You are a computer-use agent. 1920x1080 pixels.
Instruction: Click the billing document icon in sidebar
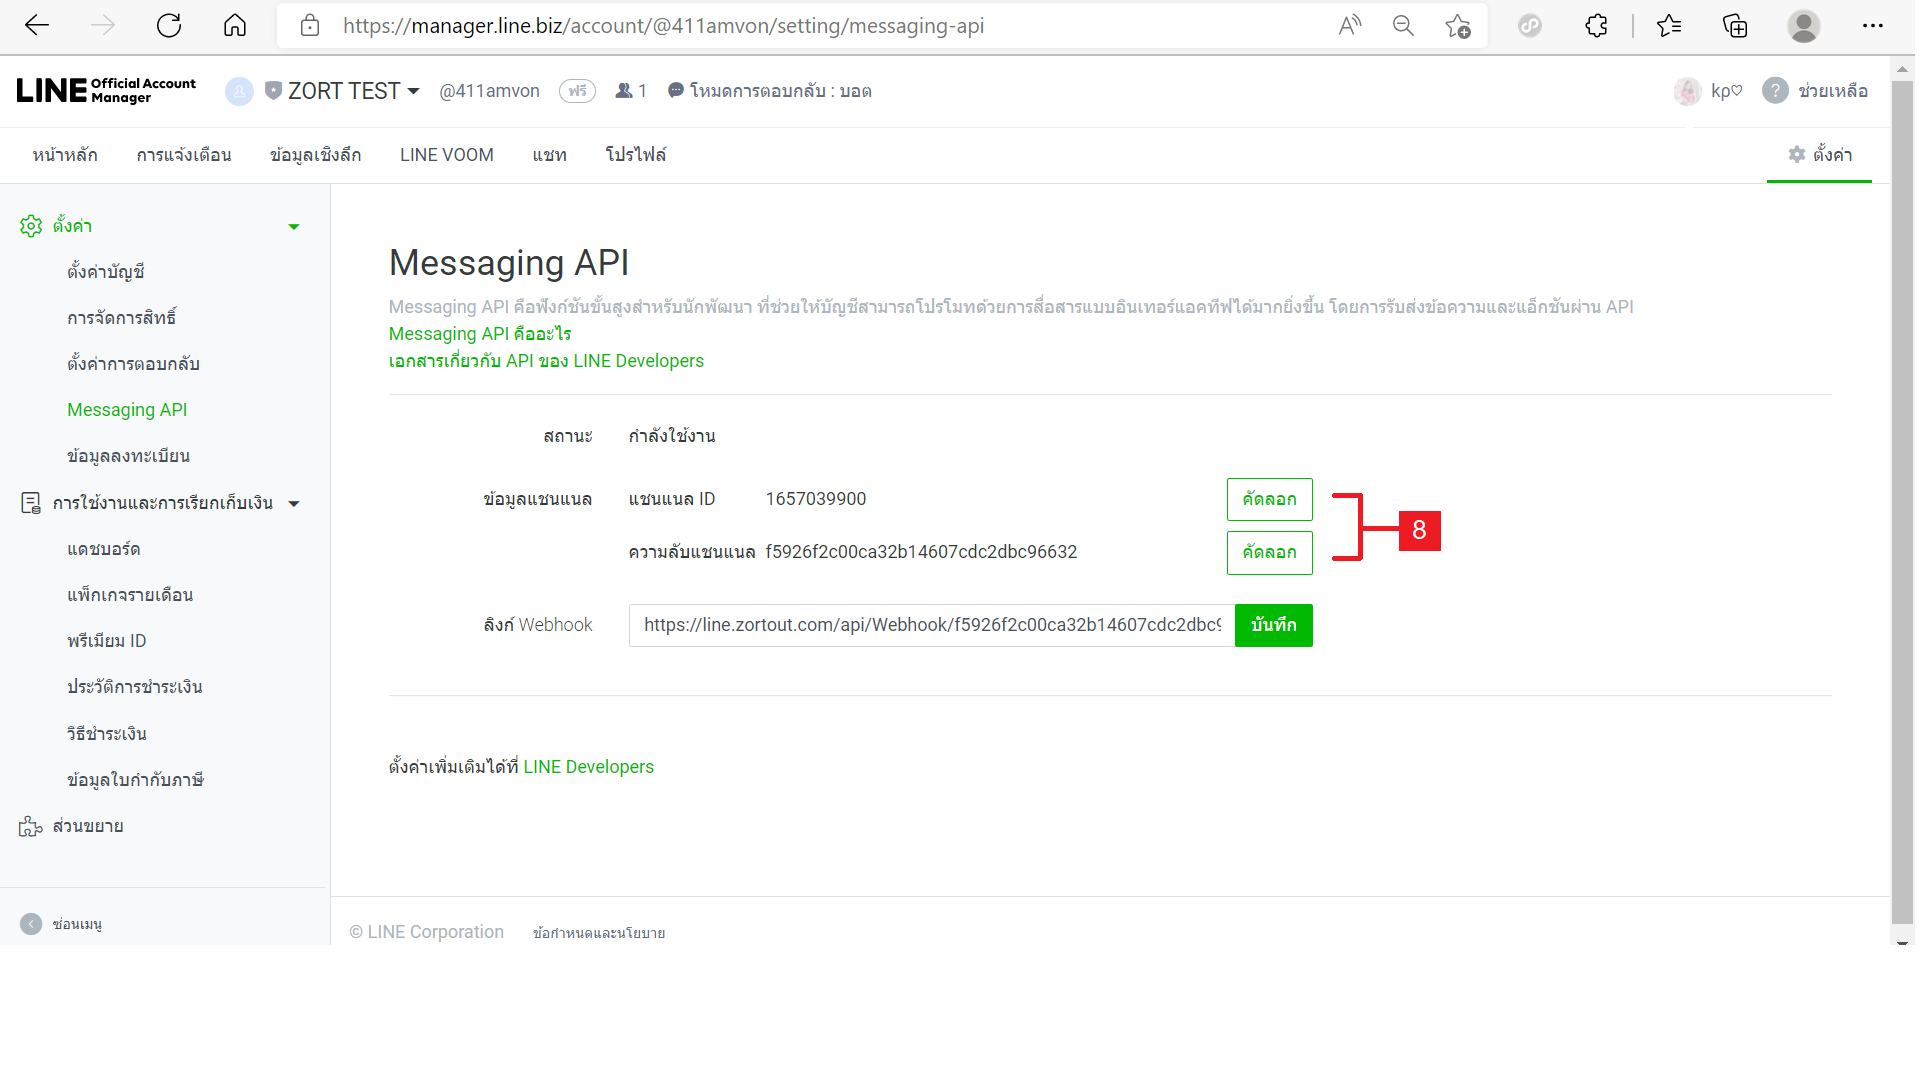coord(31,503)
